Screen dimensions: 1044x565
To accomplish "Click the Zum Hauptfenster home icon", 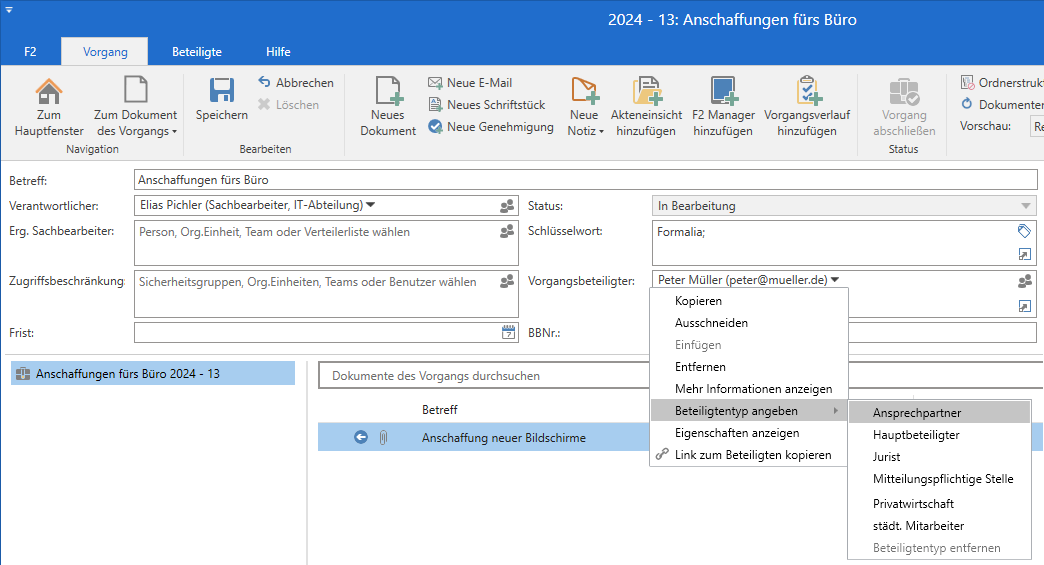I will pos(49,92).
